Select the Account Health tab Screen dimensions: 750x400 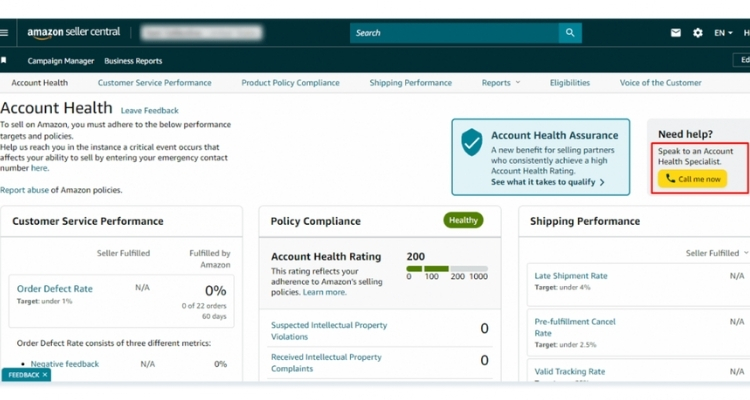40,83
